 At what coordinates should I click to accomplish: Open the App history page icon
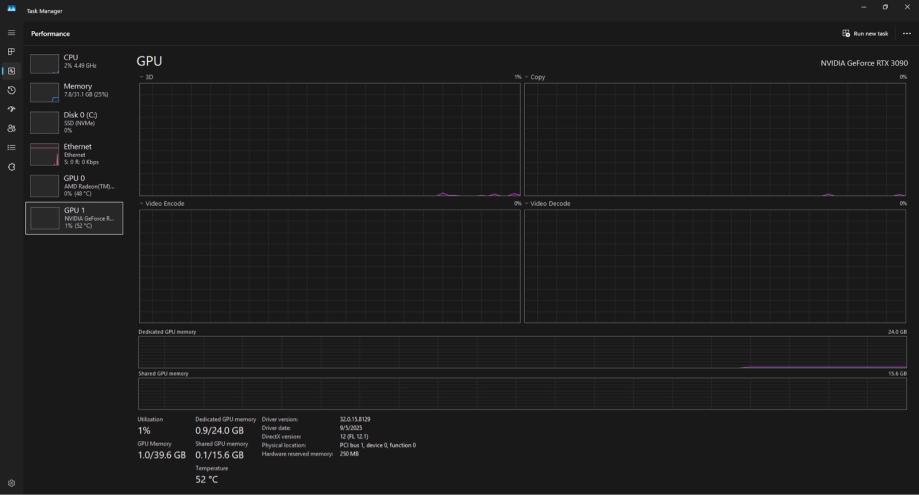coord(11,90)
